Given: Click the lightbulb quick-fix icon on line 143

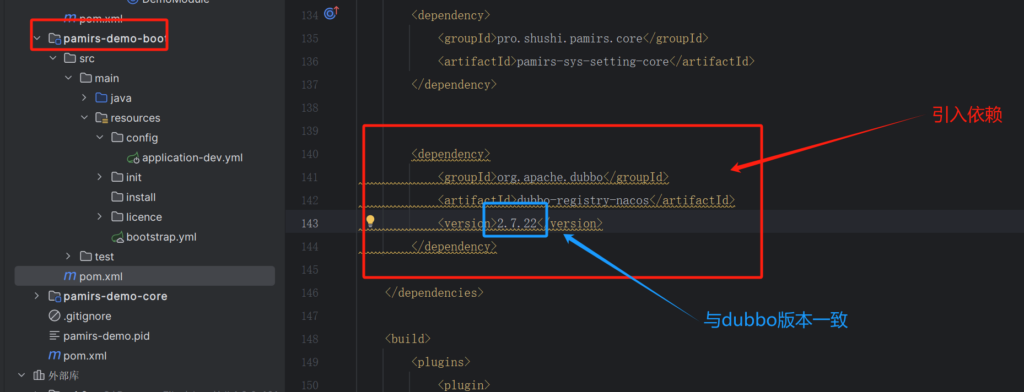Looking at the screenshot, I should click(x=370, y=221).
